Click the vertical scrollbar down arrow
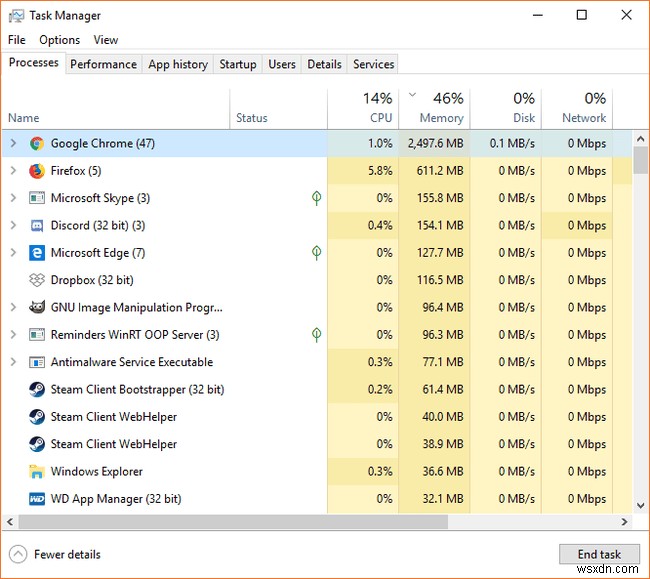 640,506
